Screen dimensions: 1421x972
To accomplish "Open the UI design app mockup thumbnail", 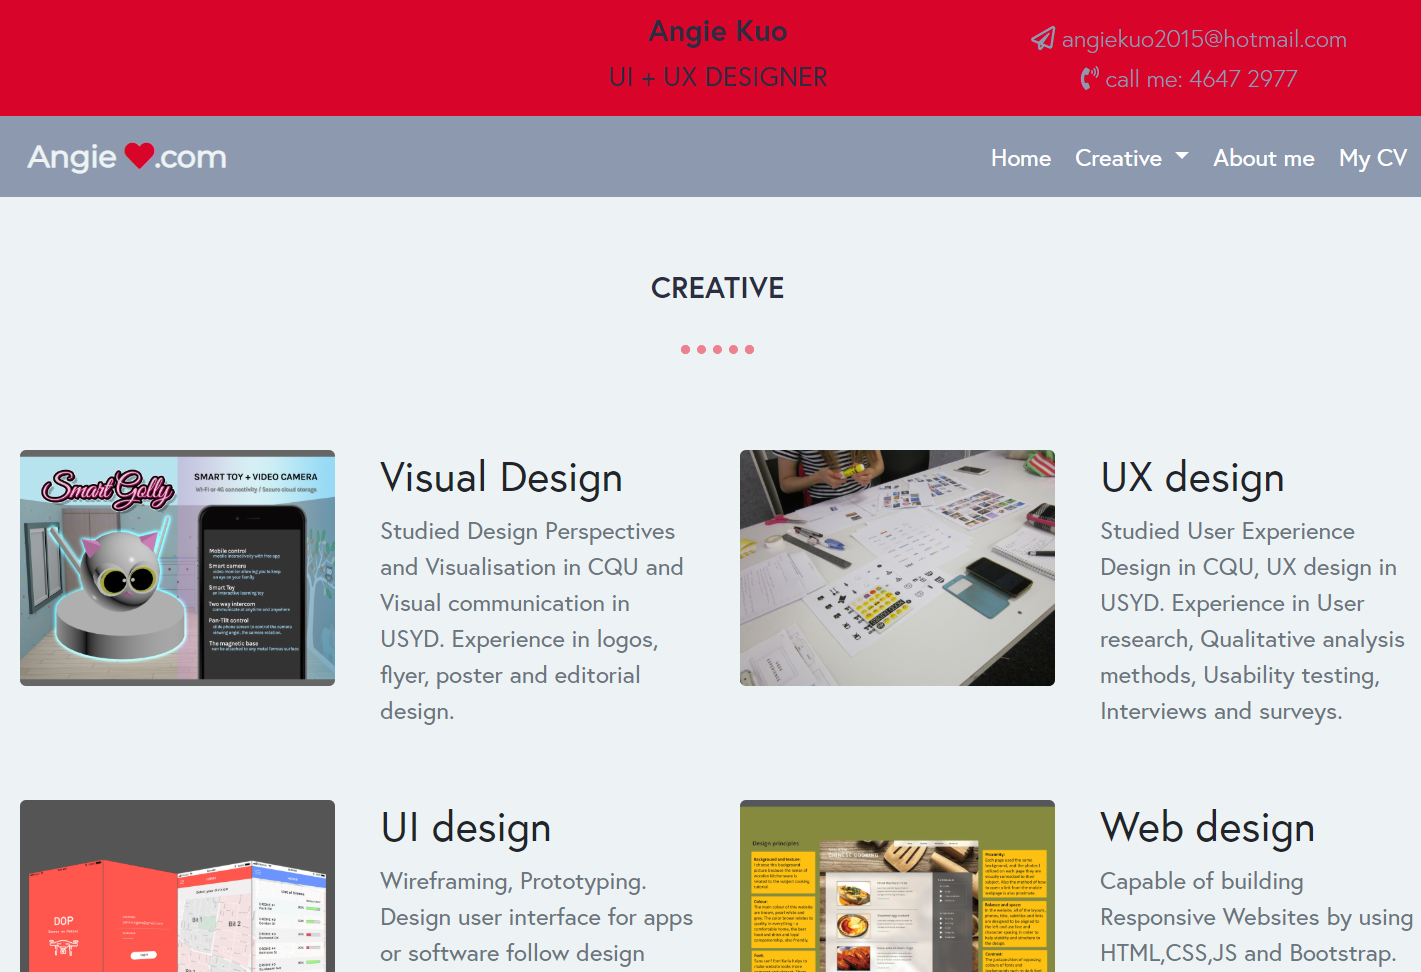I will (x=177, y=886).
